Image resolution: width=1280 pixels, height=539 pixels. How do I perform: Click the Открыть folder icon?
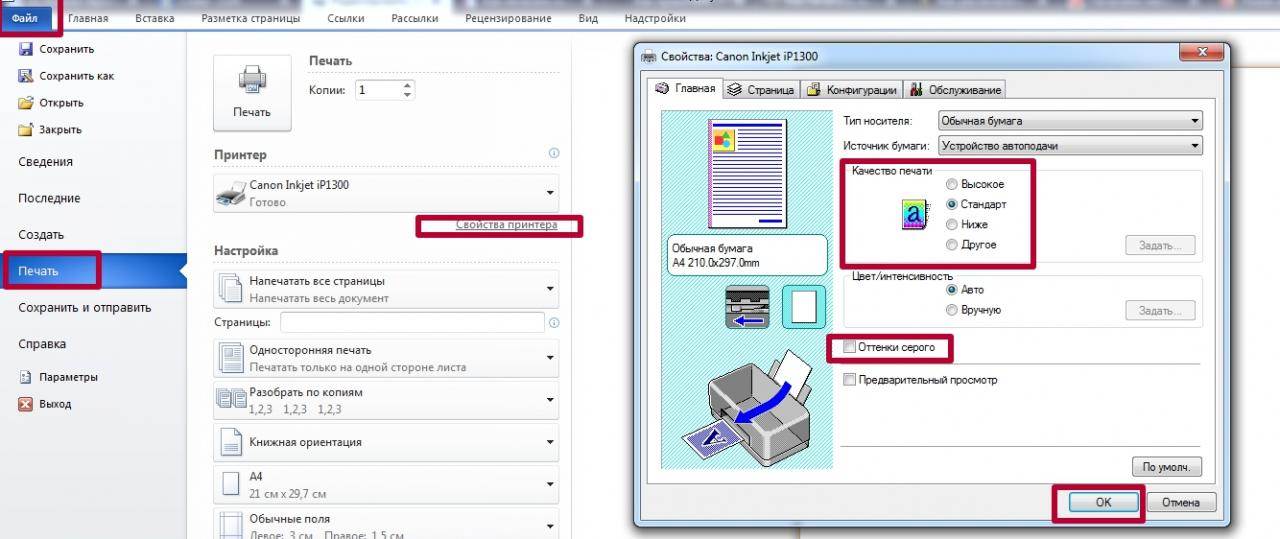point(26,103)
